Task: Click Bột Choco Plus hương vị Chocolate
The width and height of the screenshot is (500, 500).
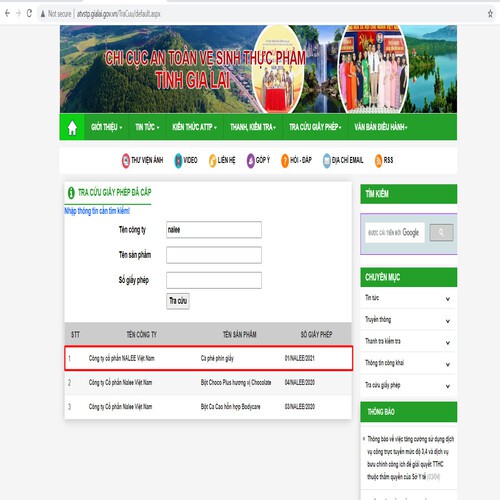Action: 236,382
